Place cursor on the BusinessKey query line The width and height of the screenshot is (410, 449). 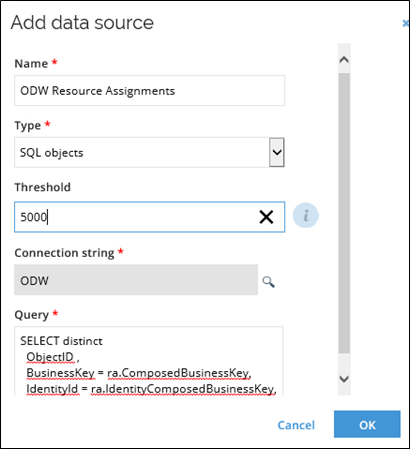tap(139, 373)
